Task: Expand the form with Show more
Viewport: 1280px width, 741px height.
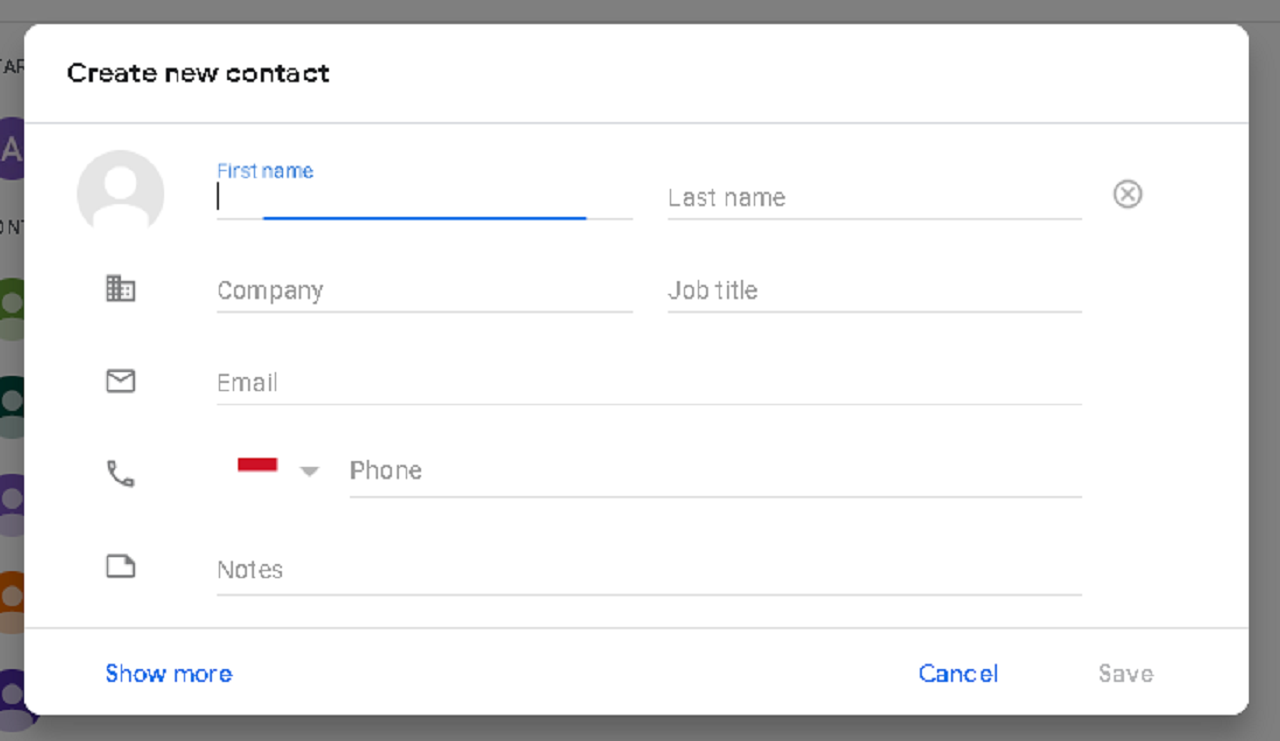Action: click(169, 674)
